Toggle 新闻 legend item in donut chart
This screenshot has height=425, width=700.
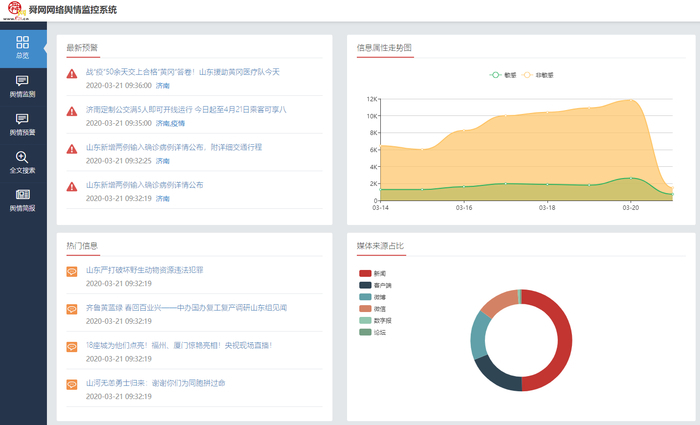point(371,272)
